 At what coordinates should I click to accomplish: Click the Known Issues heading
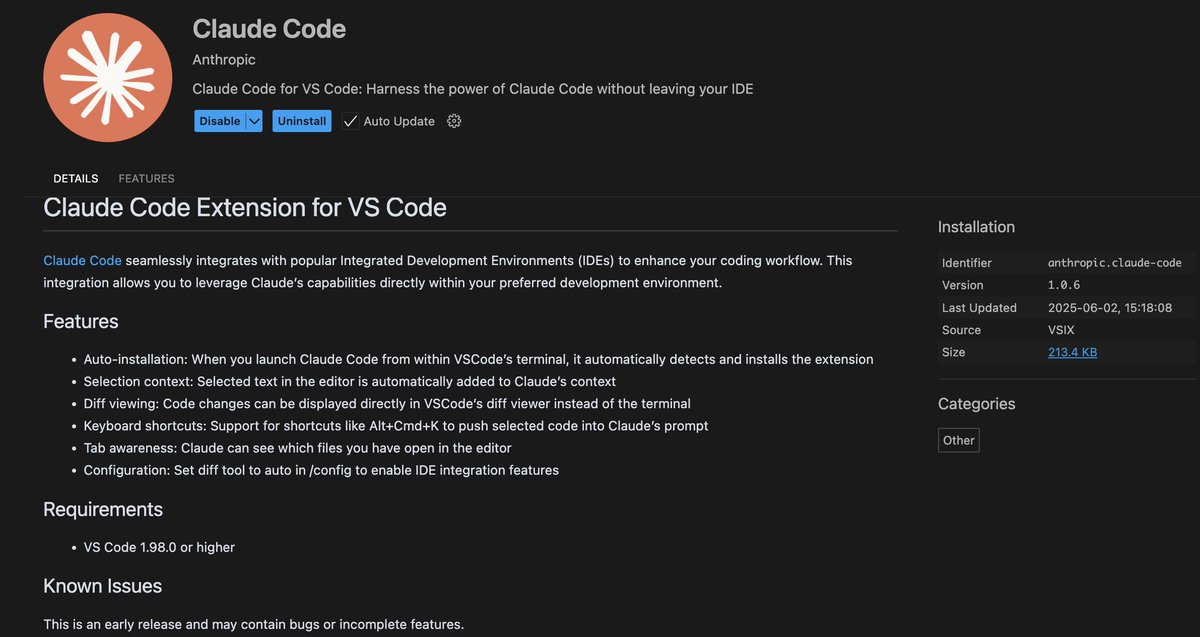coord(102,586)
